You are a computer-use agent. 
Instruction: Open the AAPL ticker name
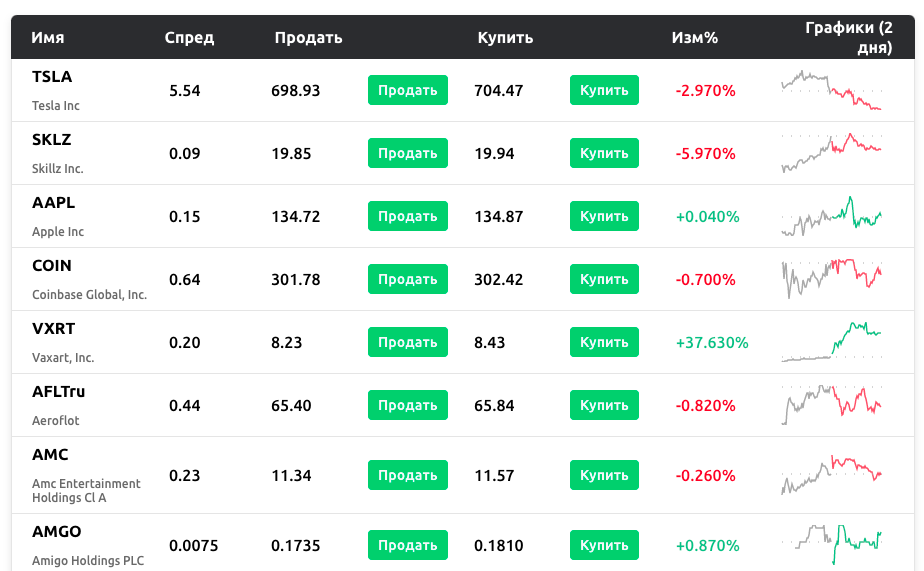pos(53,202)
